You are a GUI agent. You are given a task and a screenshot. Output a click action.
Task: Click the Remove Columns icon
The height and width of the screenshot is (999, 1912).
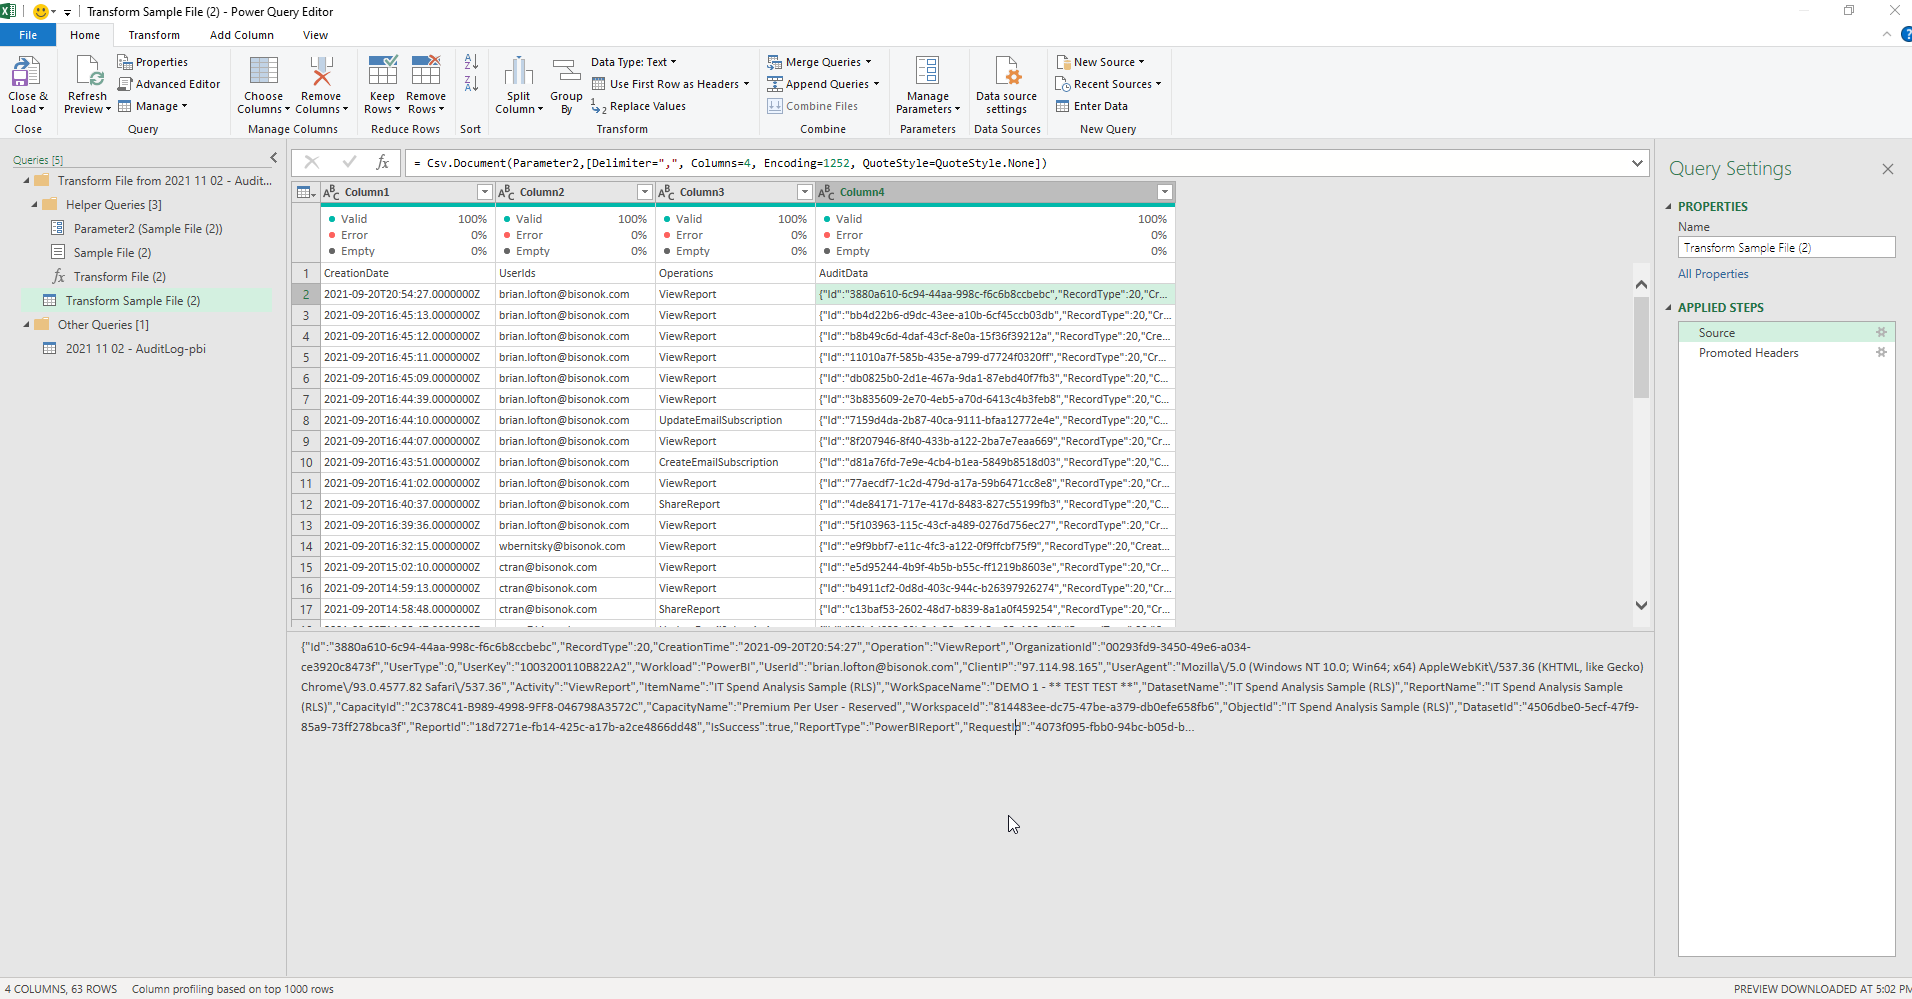pyautogui.click(x=321, y=72)
